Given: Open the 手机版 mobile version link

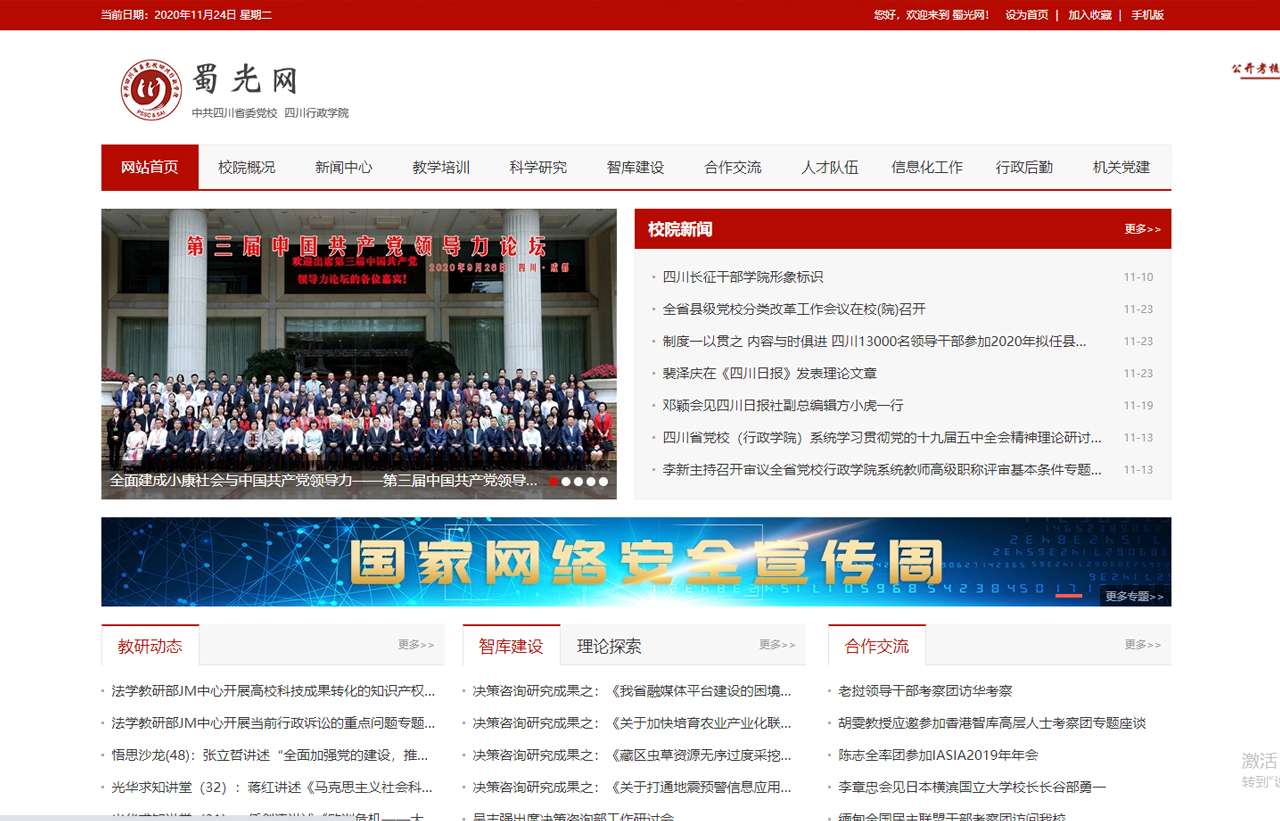Looking at the screenshot, I should point(1147,15).
